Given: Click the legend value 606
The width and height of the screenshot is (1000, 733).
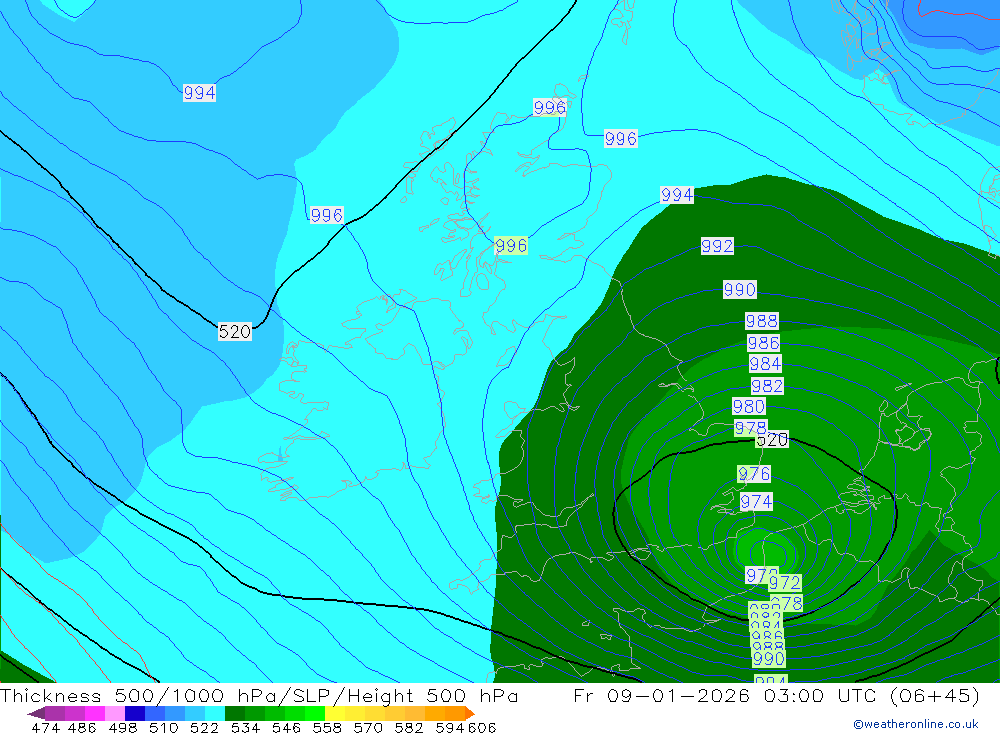Looking at the screenshot, I should coord(481,727).
